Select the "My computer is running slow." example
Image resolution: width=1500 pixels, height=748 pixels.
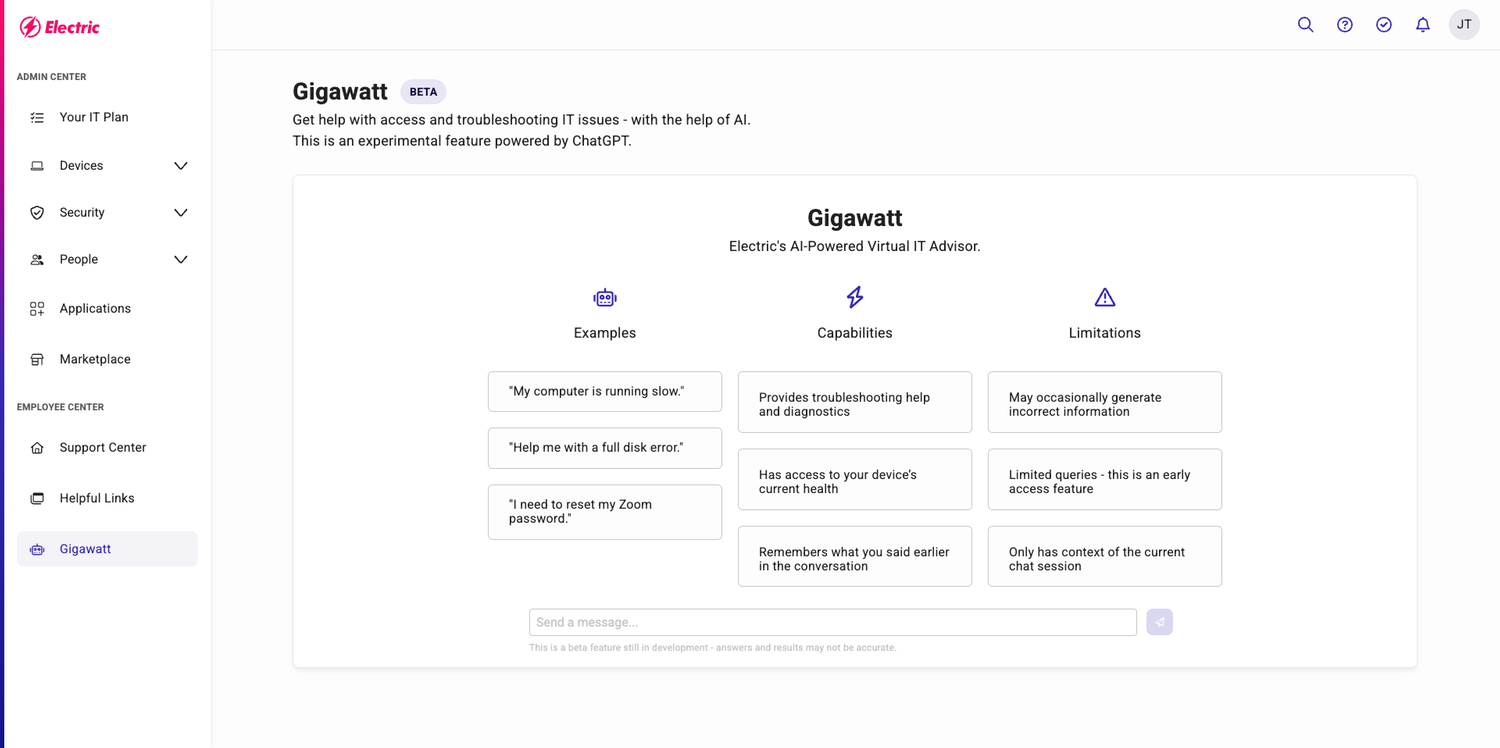[x=604, y=391]
